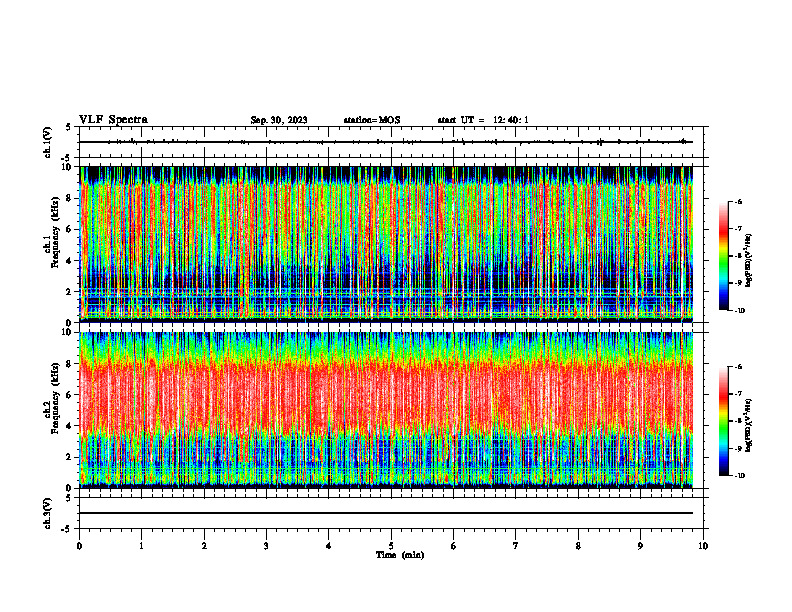Viewport: 792px width, 612px height.
Task: Click the "-5" voltage tick of ch.3(V) panel
Action: (66, 529)
